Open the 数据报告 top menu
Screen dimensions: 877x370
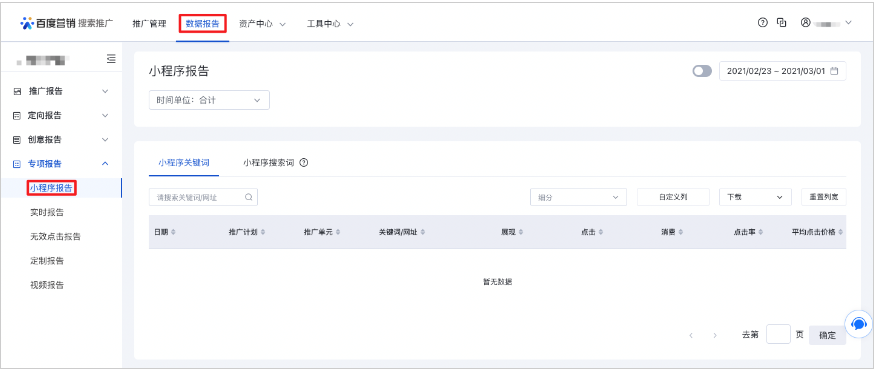click(203, 24)
